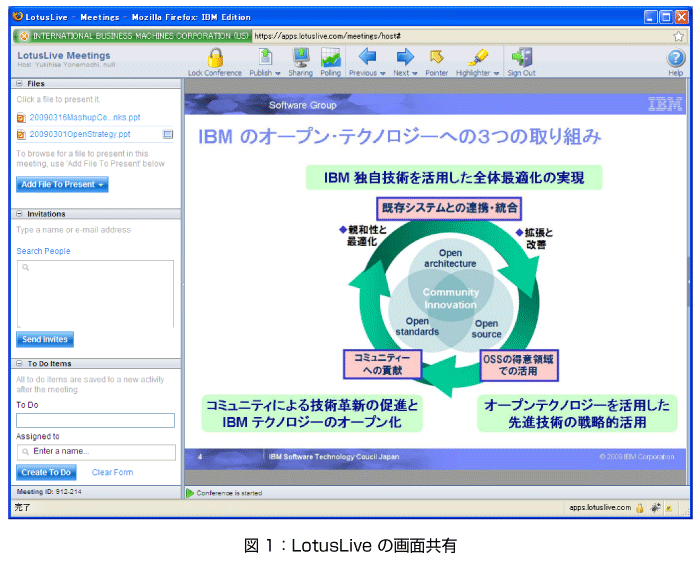Click the Firefox logo in title bar
Screen dimensions: 700x571
[x=18, y=17]
